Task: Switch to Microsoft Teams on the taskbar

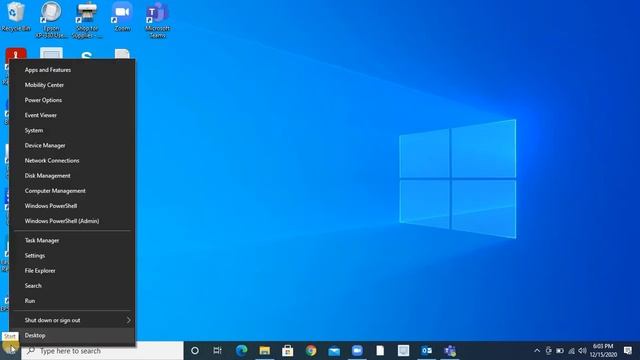Action: [450, 351]
